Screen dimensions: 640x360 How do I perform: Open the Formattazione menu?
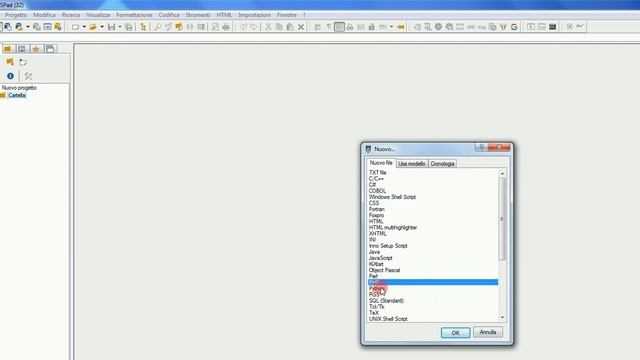tap(134, 15)
